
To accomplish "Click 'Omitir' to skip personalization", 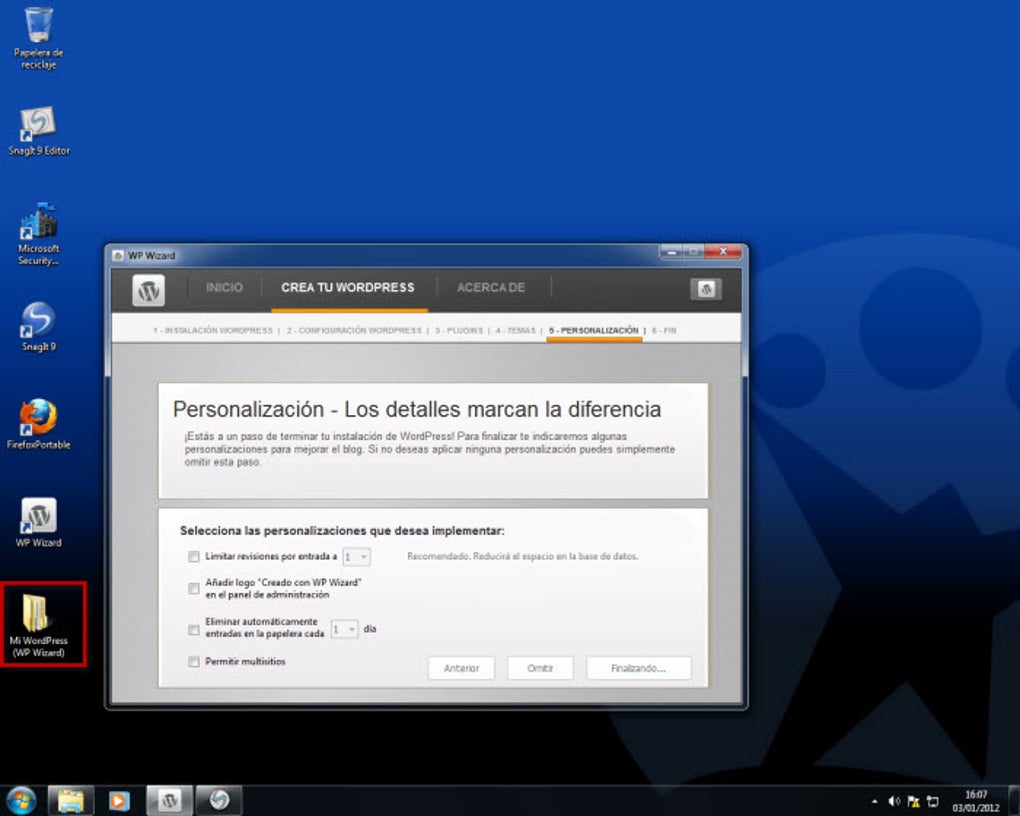I will point(539,667).
